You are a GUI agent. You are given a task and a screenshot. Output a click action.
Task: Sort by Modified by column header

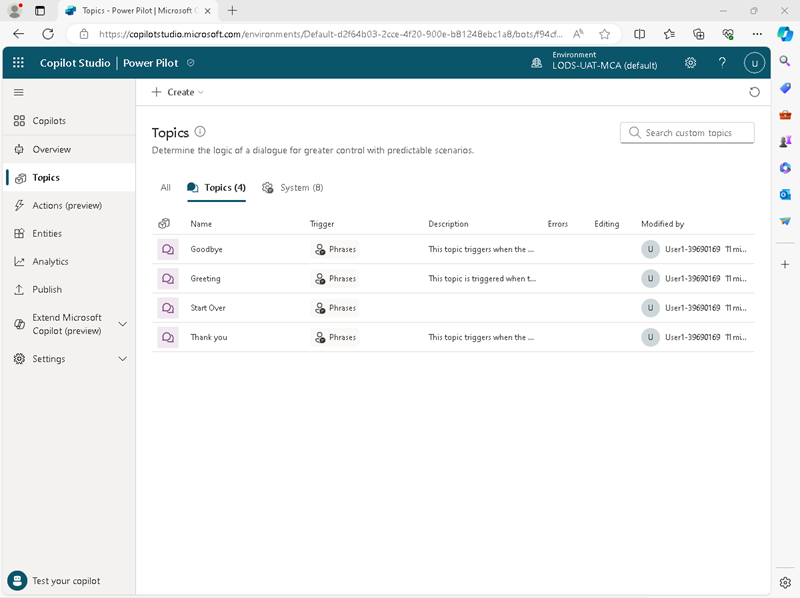click(x=662, y=224)
